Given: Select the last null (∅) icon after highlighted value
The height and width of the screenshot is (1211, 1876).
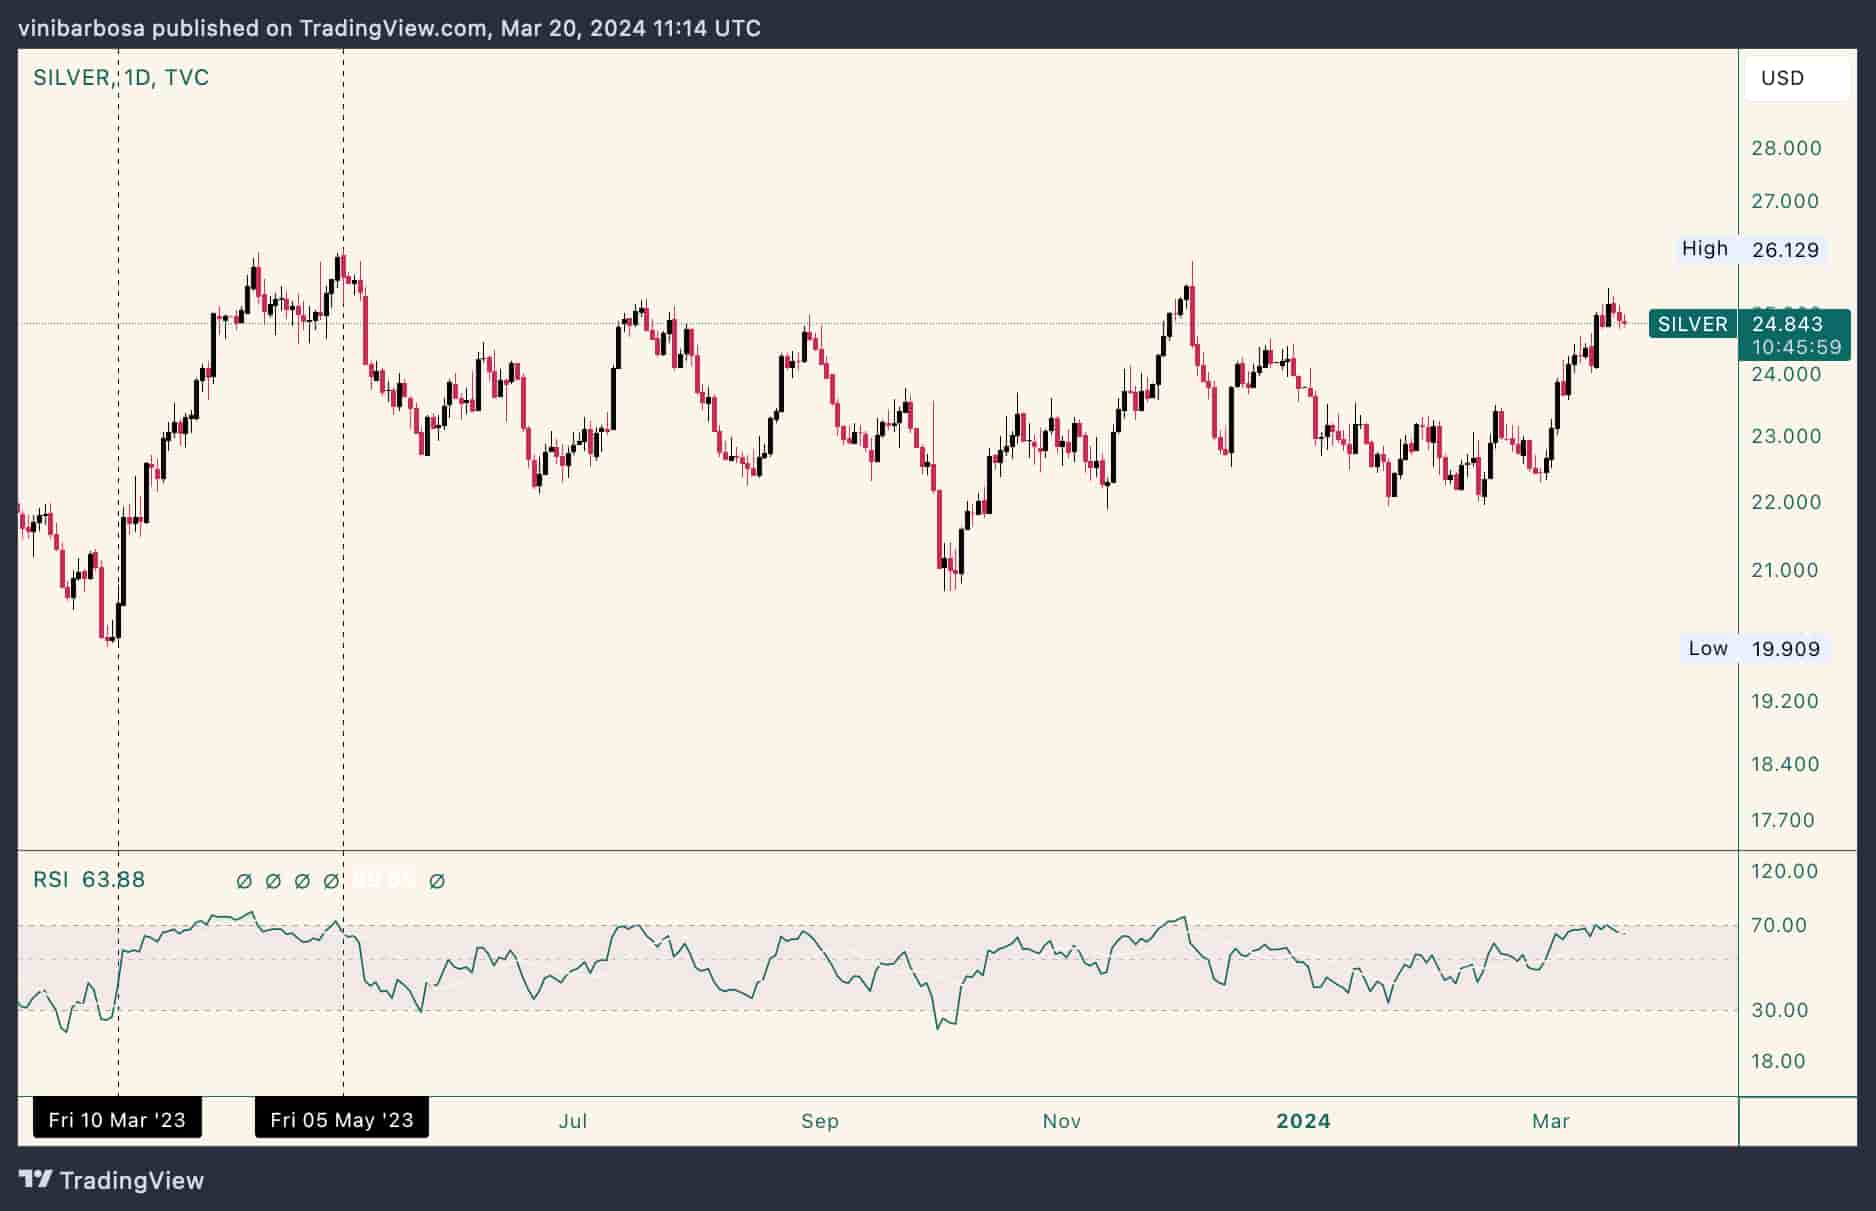Looking at the screenshot, I should click(435, 881).
